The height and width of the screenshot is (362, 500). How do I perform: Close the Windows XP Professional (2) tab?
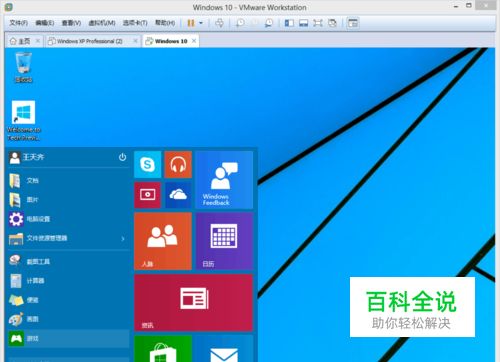pyautogui.click(x=135, y=41)
